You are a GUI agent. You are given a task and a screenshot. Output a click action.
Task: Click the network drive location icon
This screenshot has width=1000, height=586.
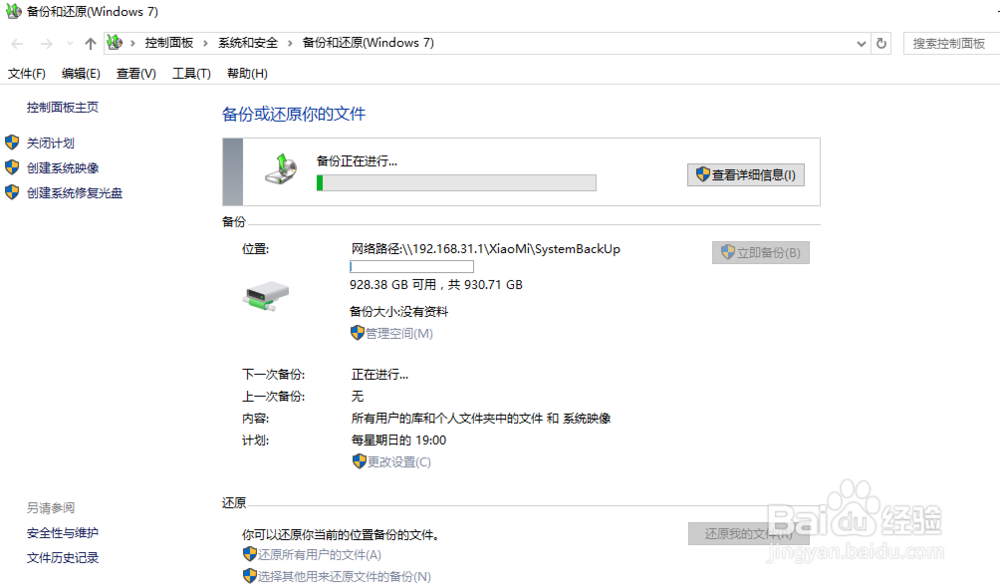(x=266, y=296)
